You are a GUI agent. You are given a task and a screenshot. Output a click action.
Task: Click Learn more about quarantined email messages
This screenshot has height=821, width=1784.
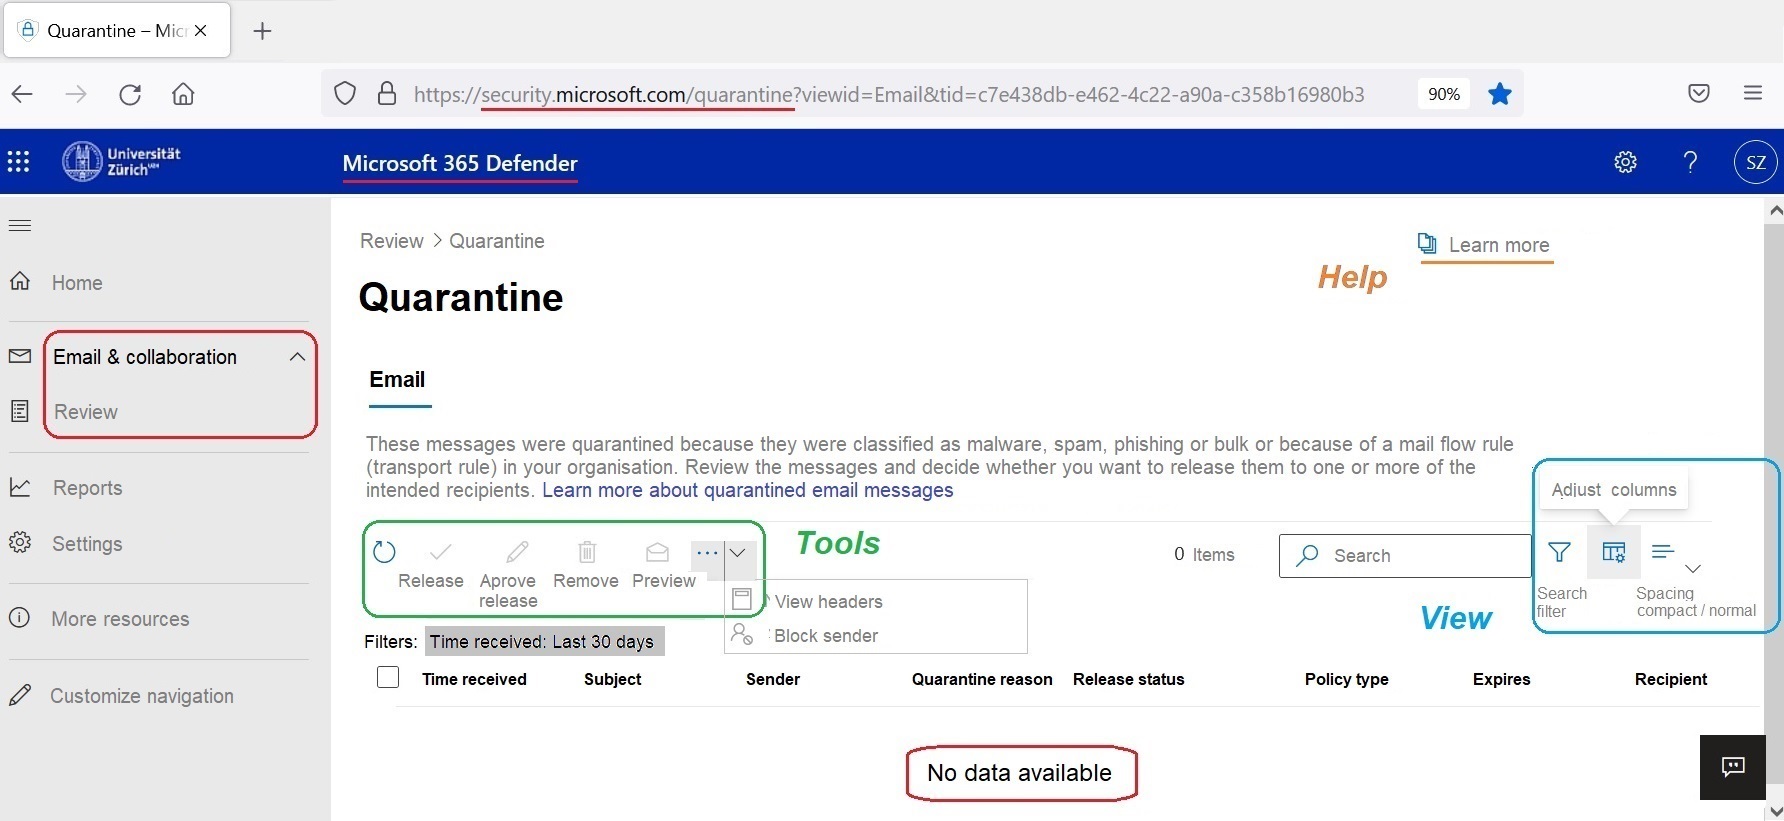pyautogui.click(x=747, y=490)
